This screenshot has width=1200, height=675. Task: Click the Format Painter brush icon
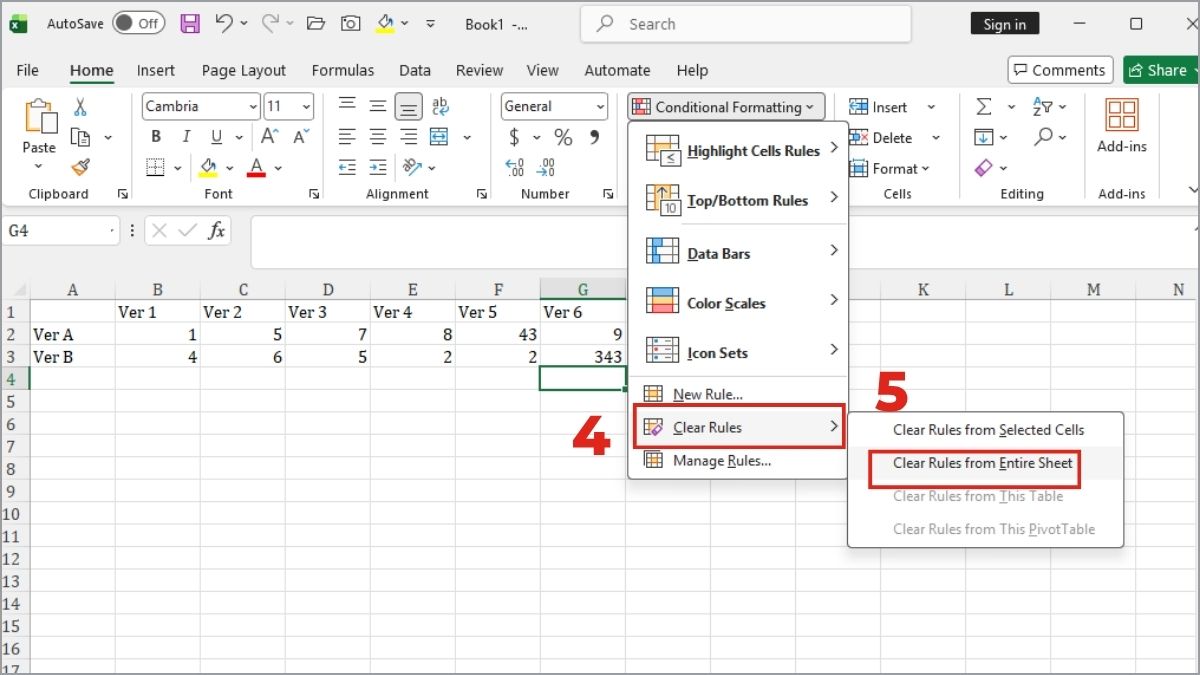pos(80,167)
